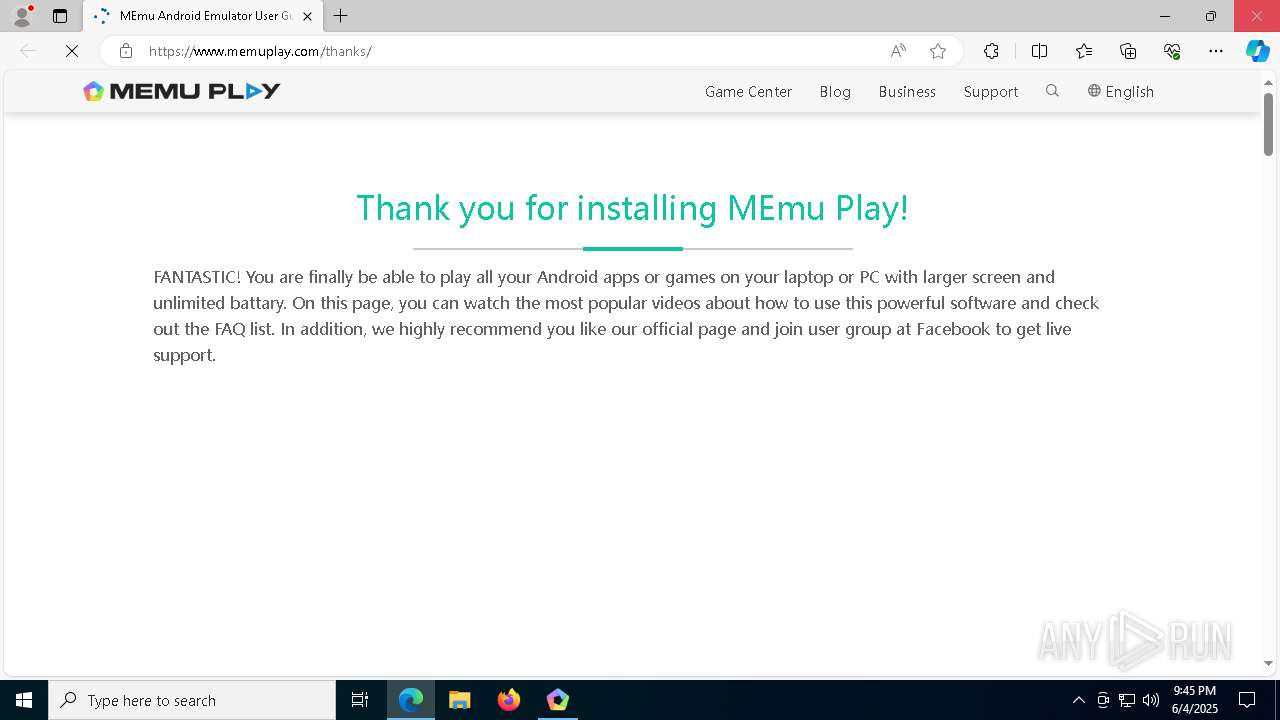1280x720 pixels.
Task: Add this page to favorites star
Action: coord(938,51)
